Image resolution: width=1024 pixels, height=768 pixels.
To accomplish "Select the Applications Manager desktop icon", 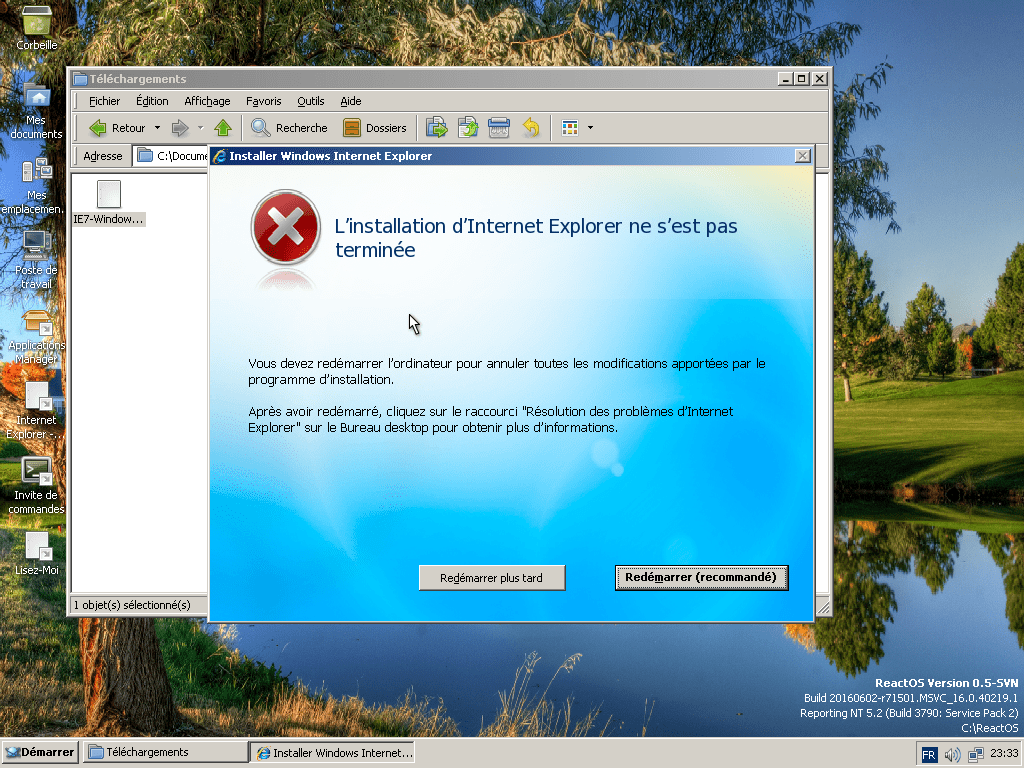I will (37, 337).
